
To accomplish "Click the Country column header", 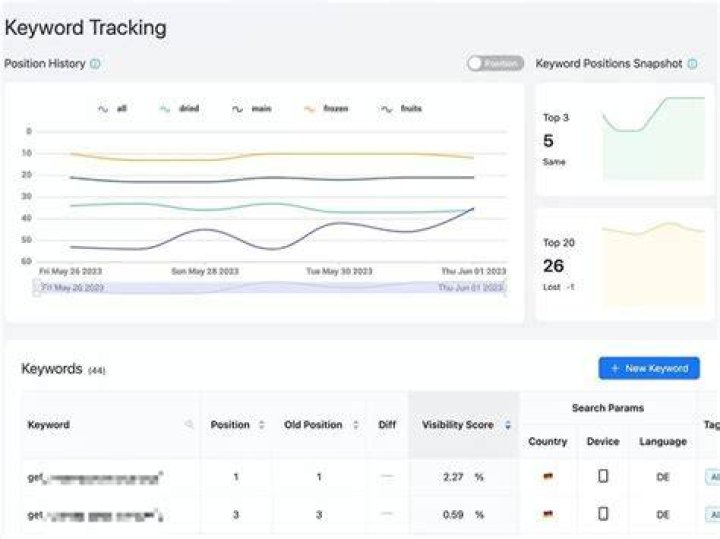I will tap(547, 441).
